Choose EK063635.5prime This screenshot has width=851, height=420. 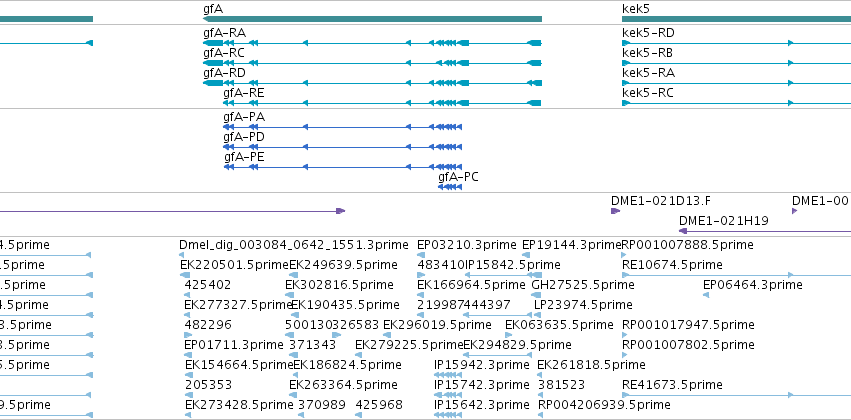[x=560, y=325]
